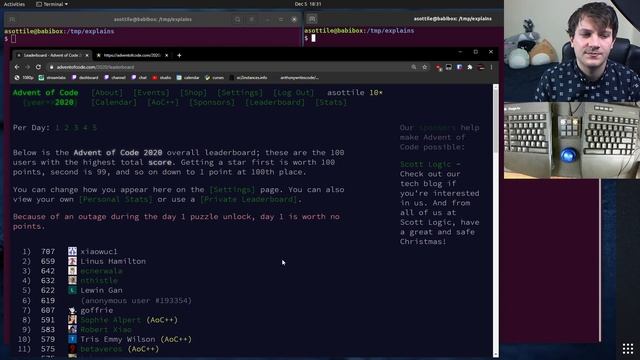Open the [Settings] nav link
The image size is (640, 360).
point(240,93)
